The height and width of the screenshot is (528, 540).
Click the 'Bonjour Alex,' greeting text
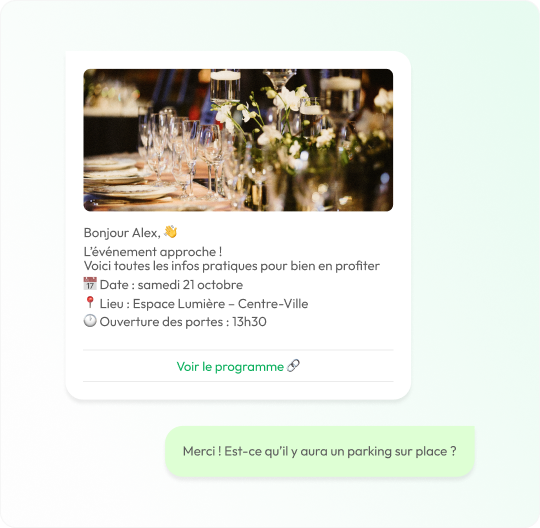[122, 233]
